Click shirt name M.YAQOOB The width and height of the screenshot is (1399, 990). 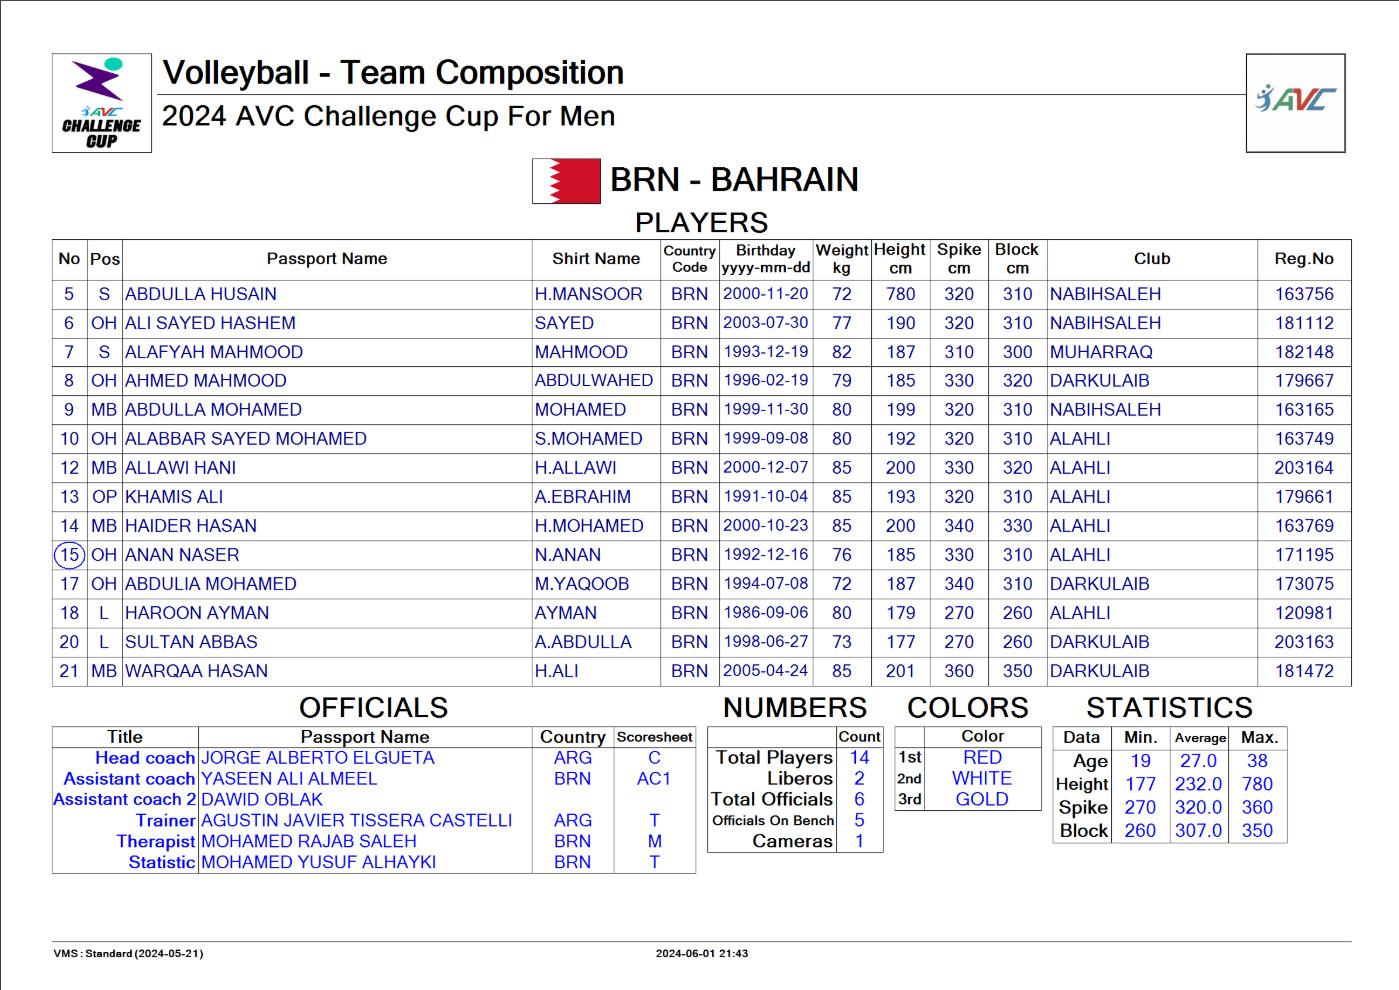[581, 584]
